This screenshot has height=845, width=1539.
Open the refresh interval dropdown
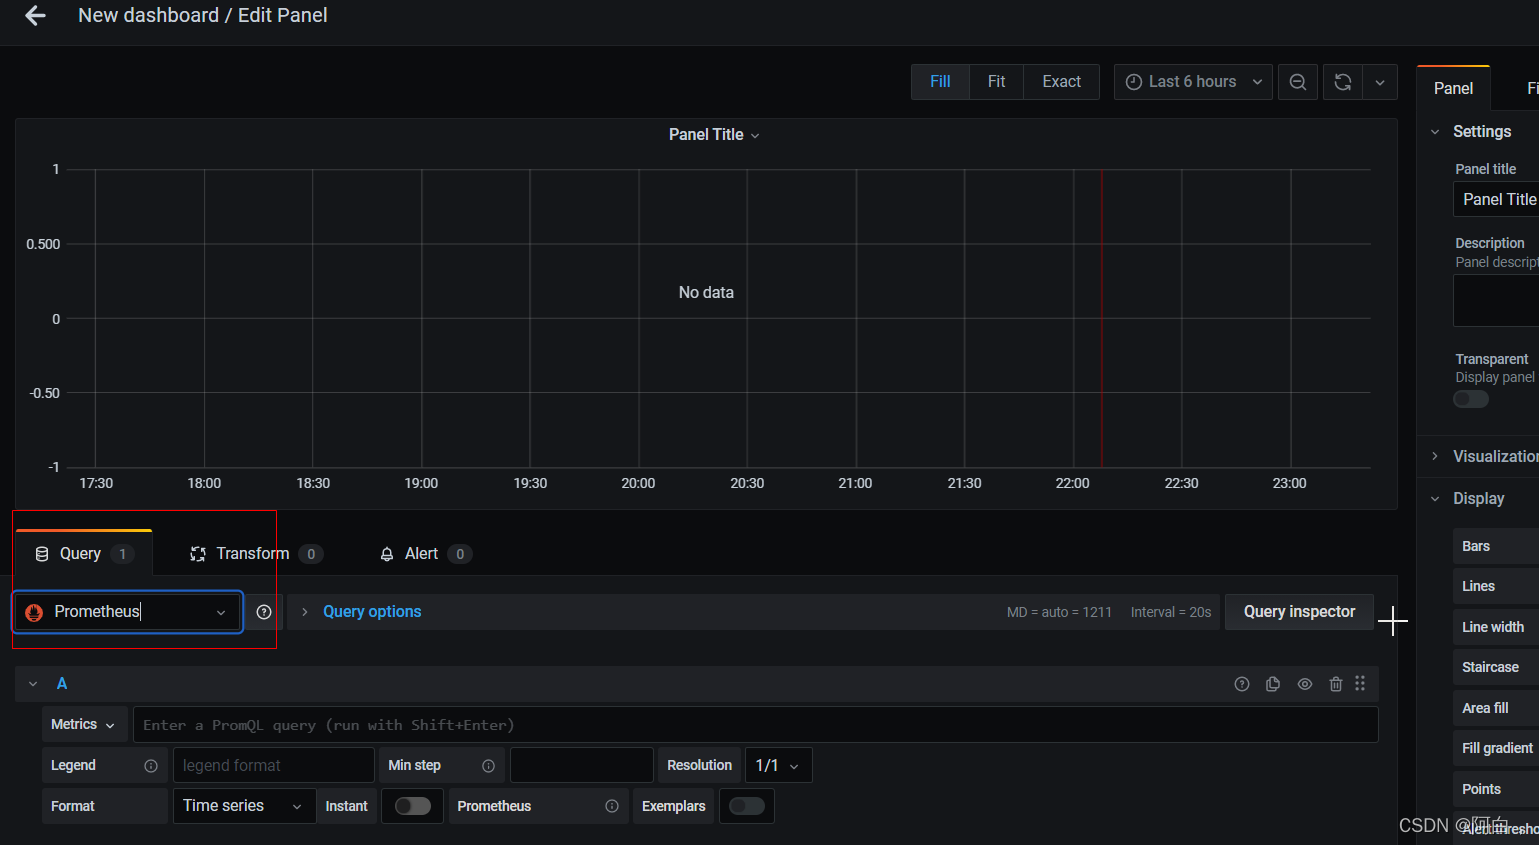tap(1380, 82)
